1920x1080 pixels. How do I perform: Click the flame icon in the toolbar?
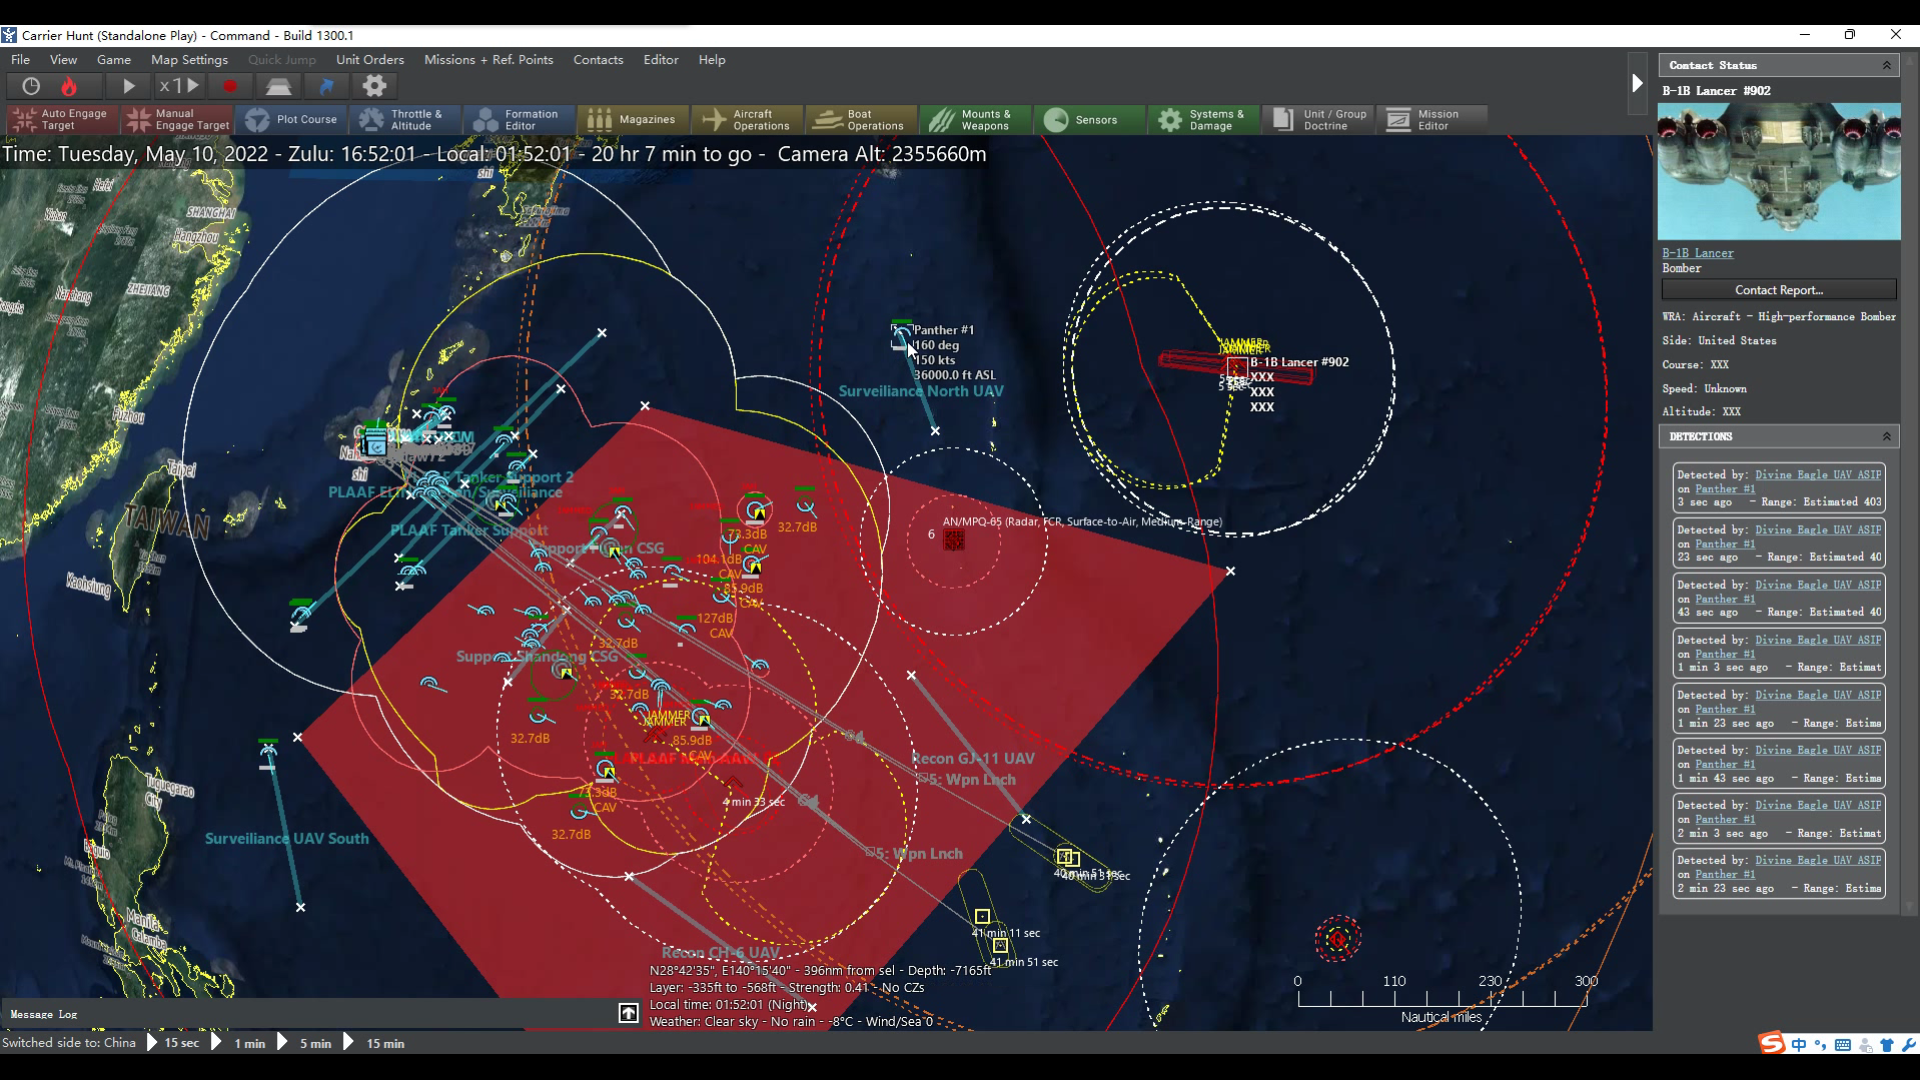[69, 86]
